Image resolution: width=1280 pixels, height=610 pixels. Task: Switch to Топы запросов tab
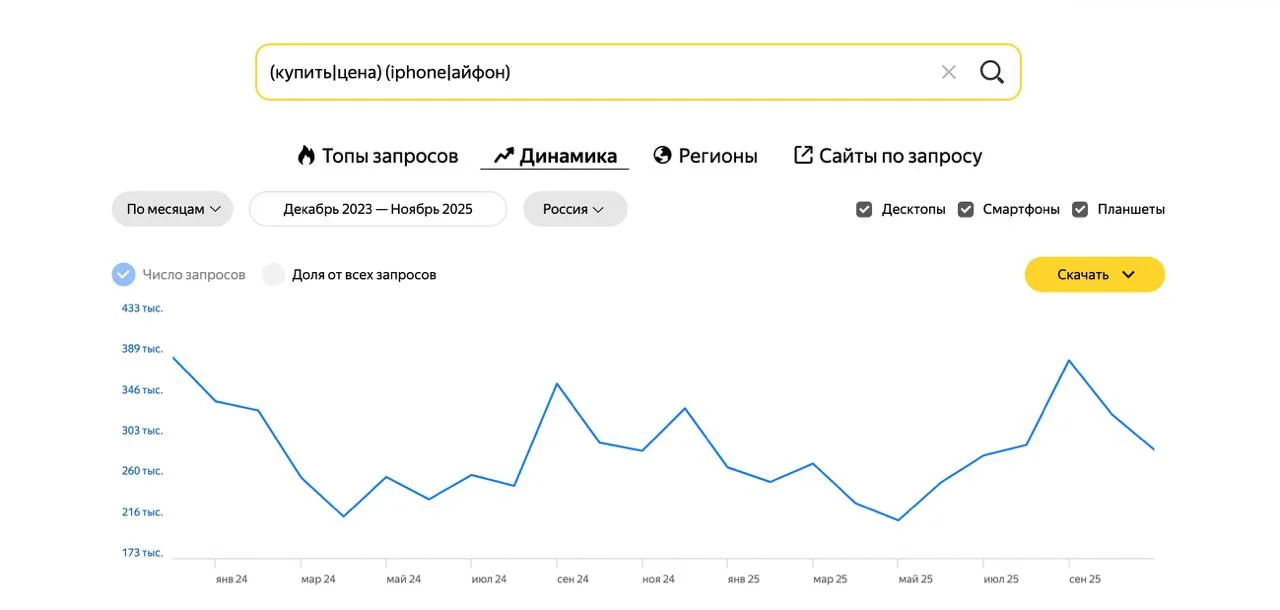point(389,156)
